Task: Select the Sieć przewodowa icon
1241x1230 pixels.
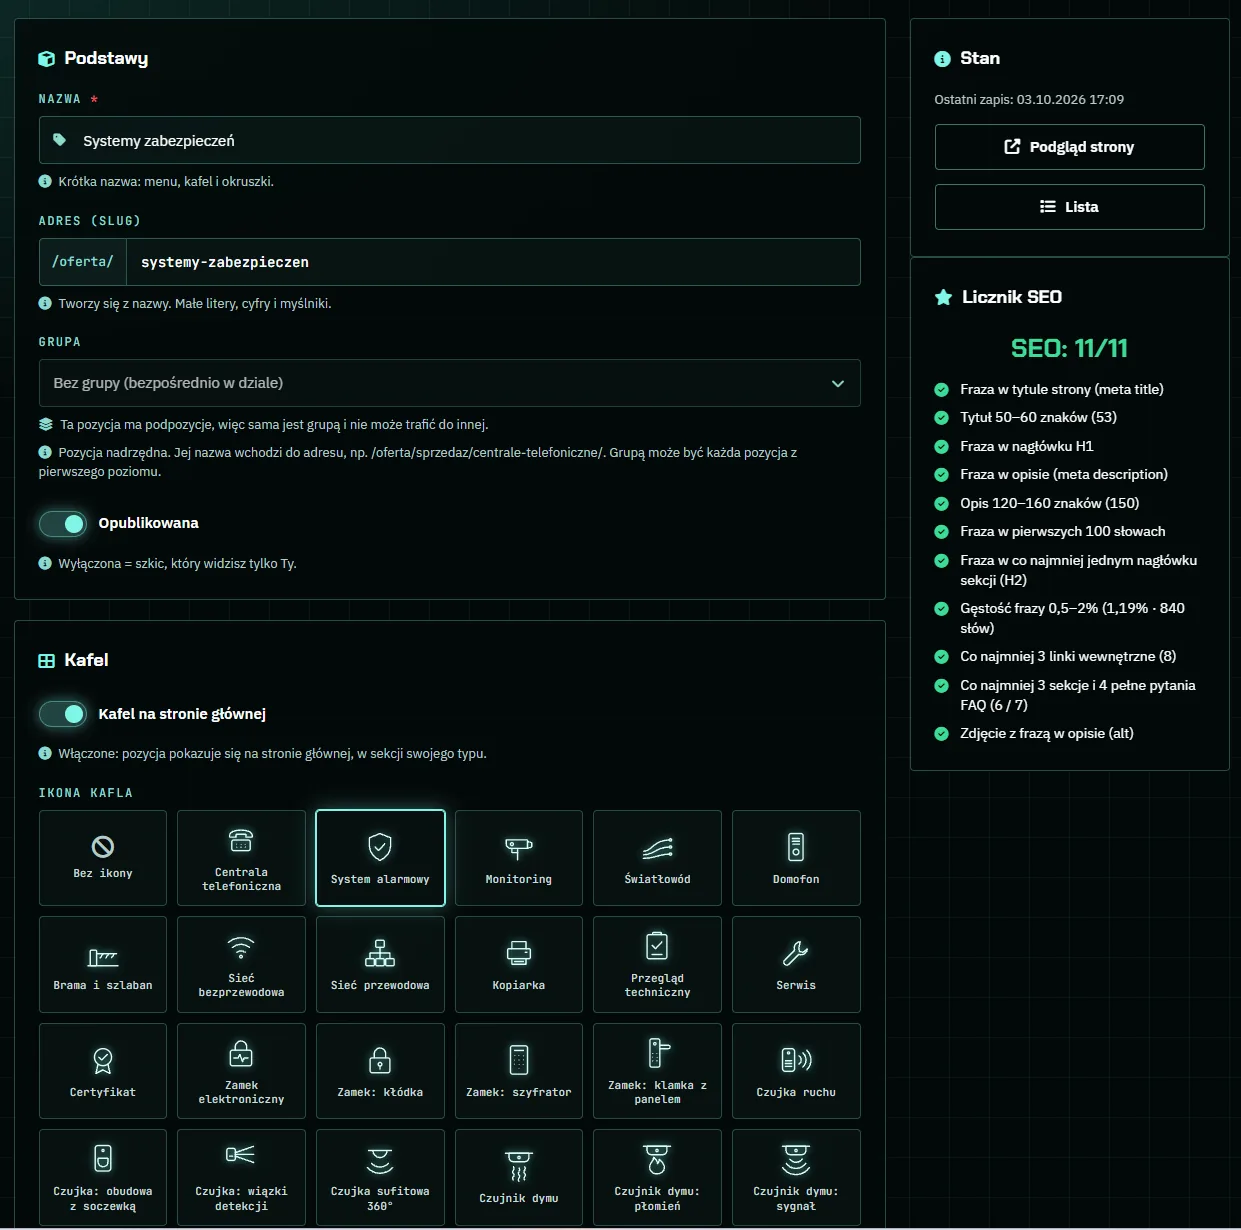Action: click(380, 965)
